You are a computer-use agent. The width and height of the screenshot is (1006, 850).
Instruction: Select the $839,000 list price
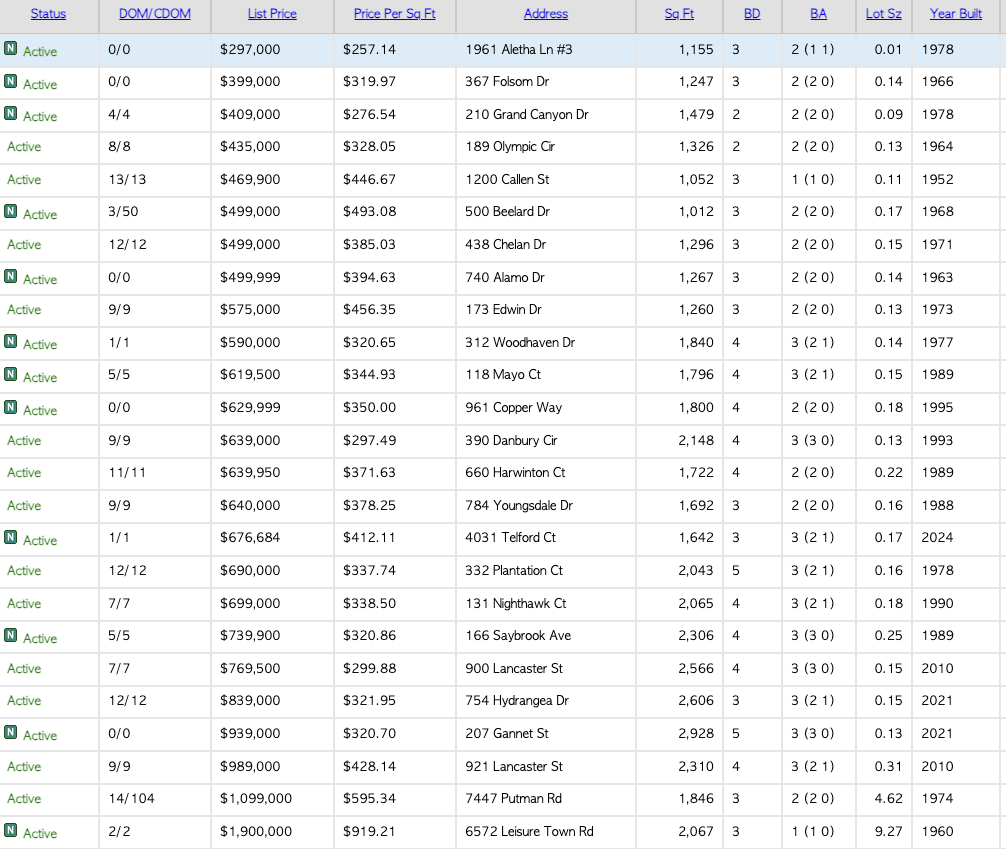tap(250, 701)
